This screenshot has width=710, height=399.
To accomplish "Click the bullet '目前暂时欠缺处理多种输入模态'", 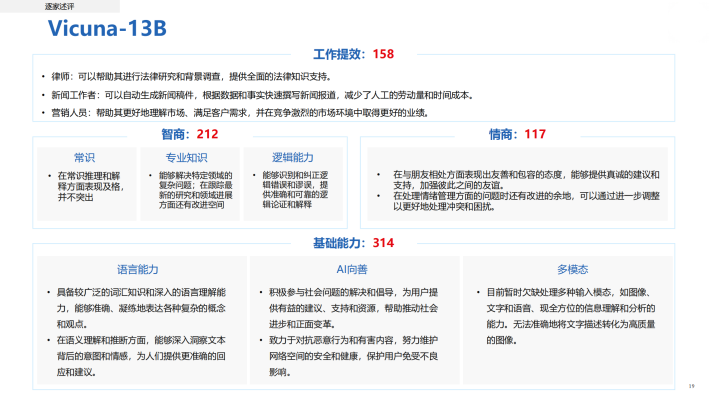I will tap(571, 316).
